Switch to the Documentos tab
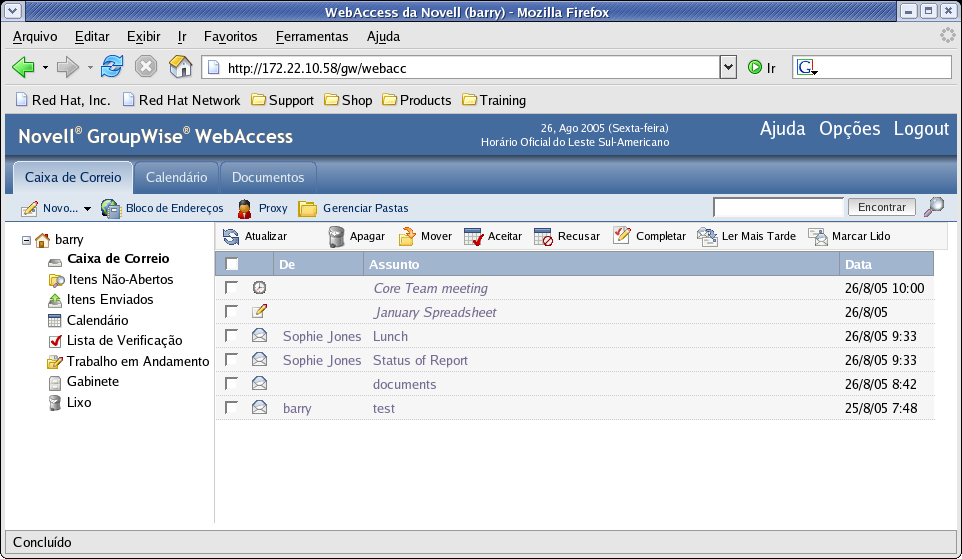962x559 pixels. (268, 177)
